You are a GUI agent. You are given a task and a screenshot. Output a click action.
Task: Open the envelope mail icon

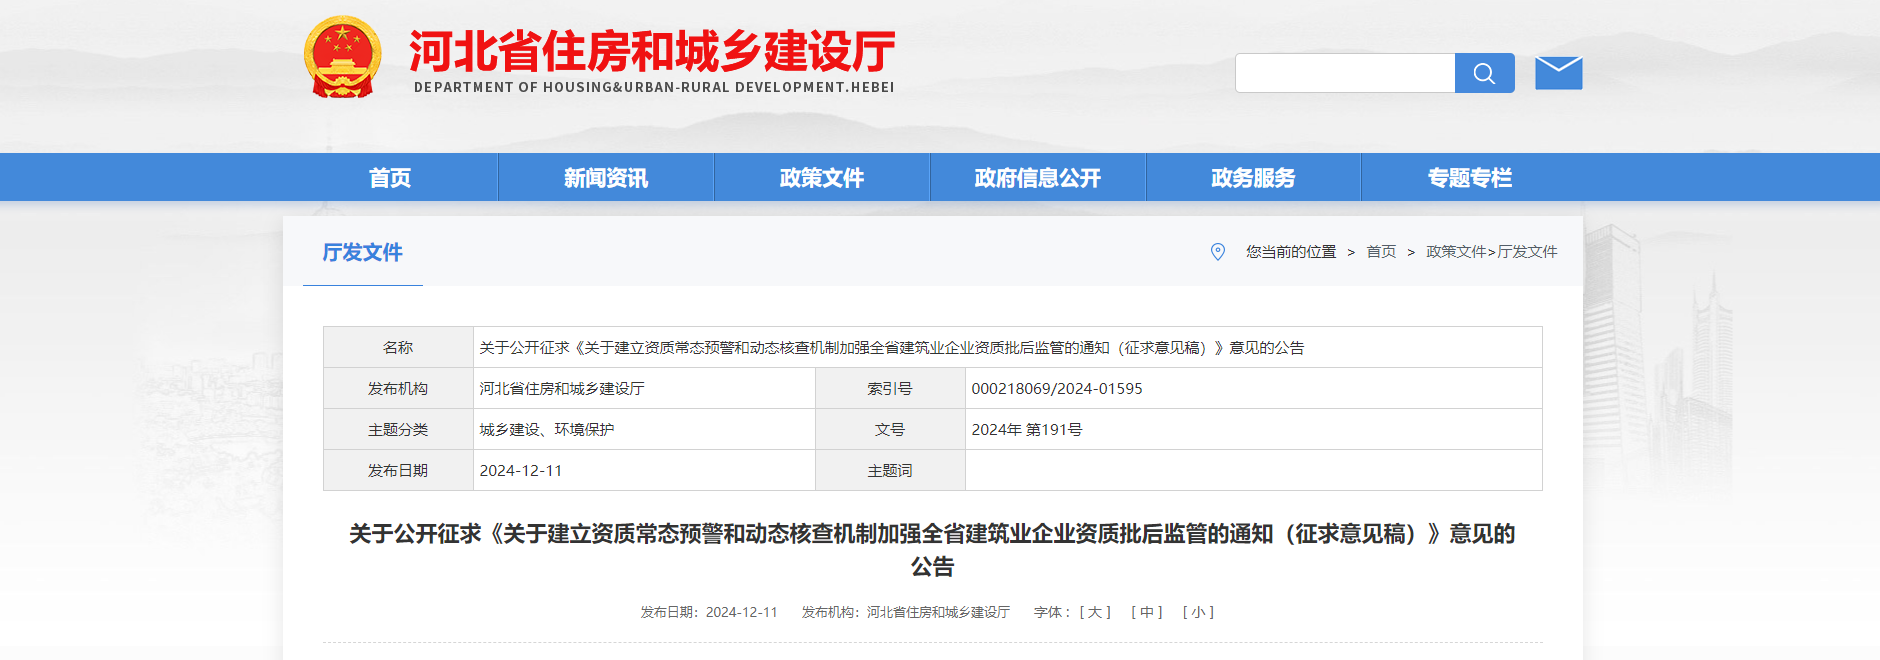point(1558,73)
